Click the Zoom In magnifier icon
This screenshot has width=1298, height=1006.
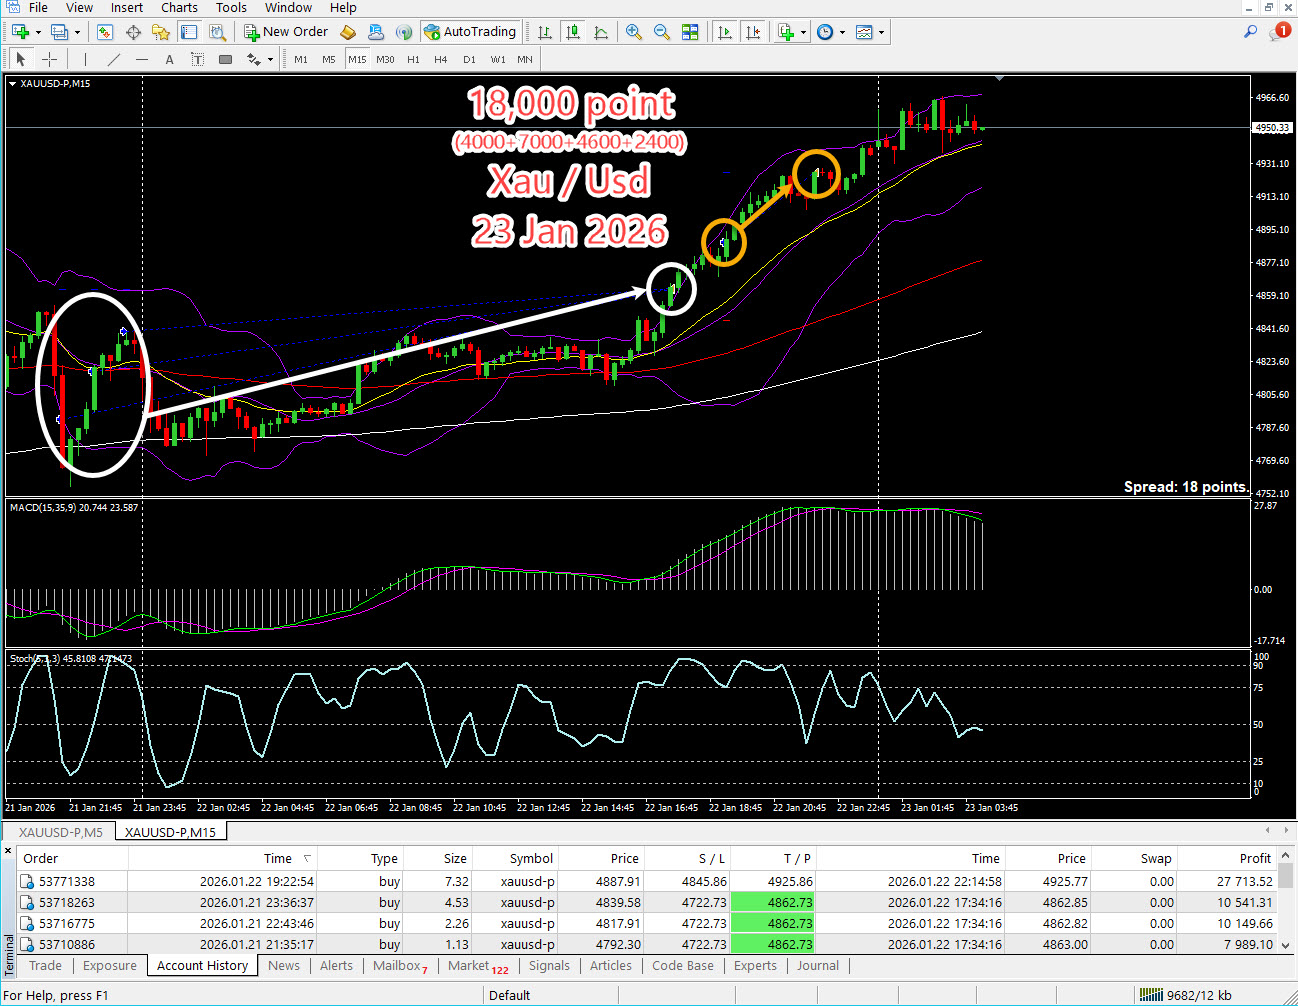pos(633,32)
